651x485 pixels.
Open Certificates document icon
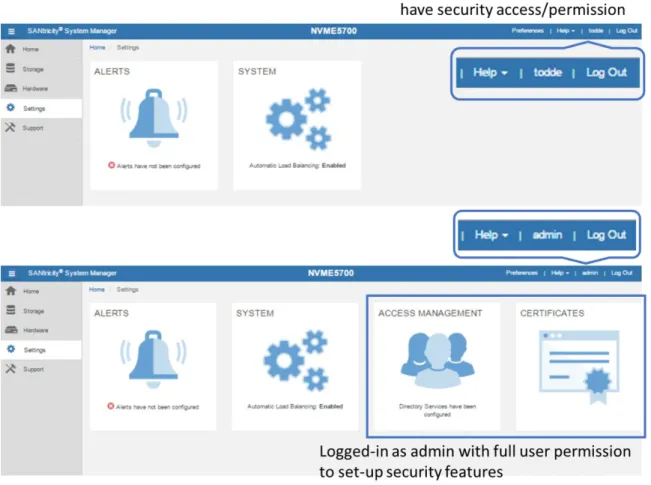tap(579, 367)
